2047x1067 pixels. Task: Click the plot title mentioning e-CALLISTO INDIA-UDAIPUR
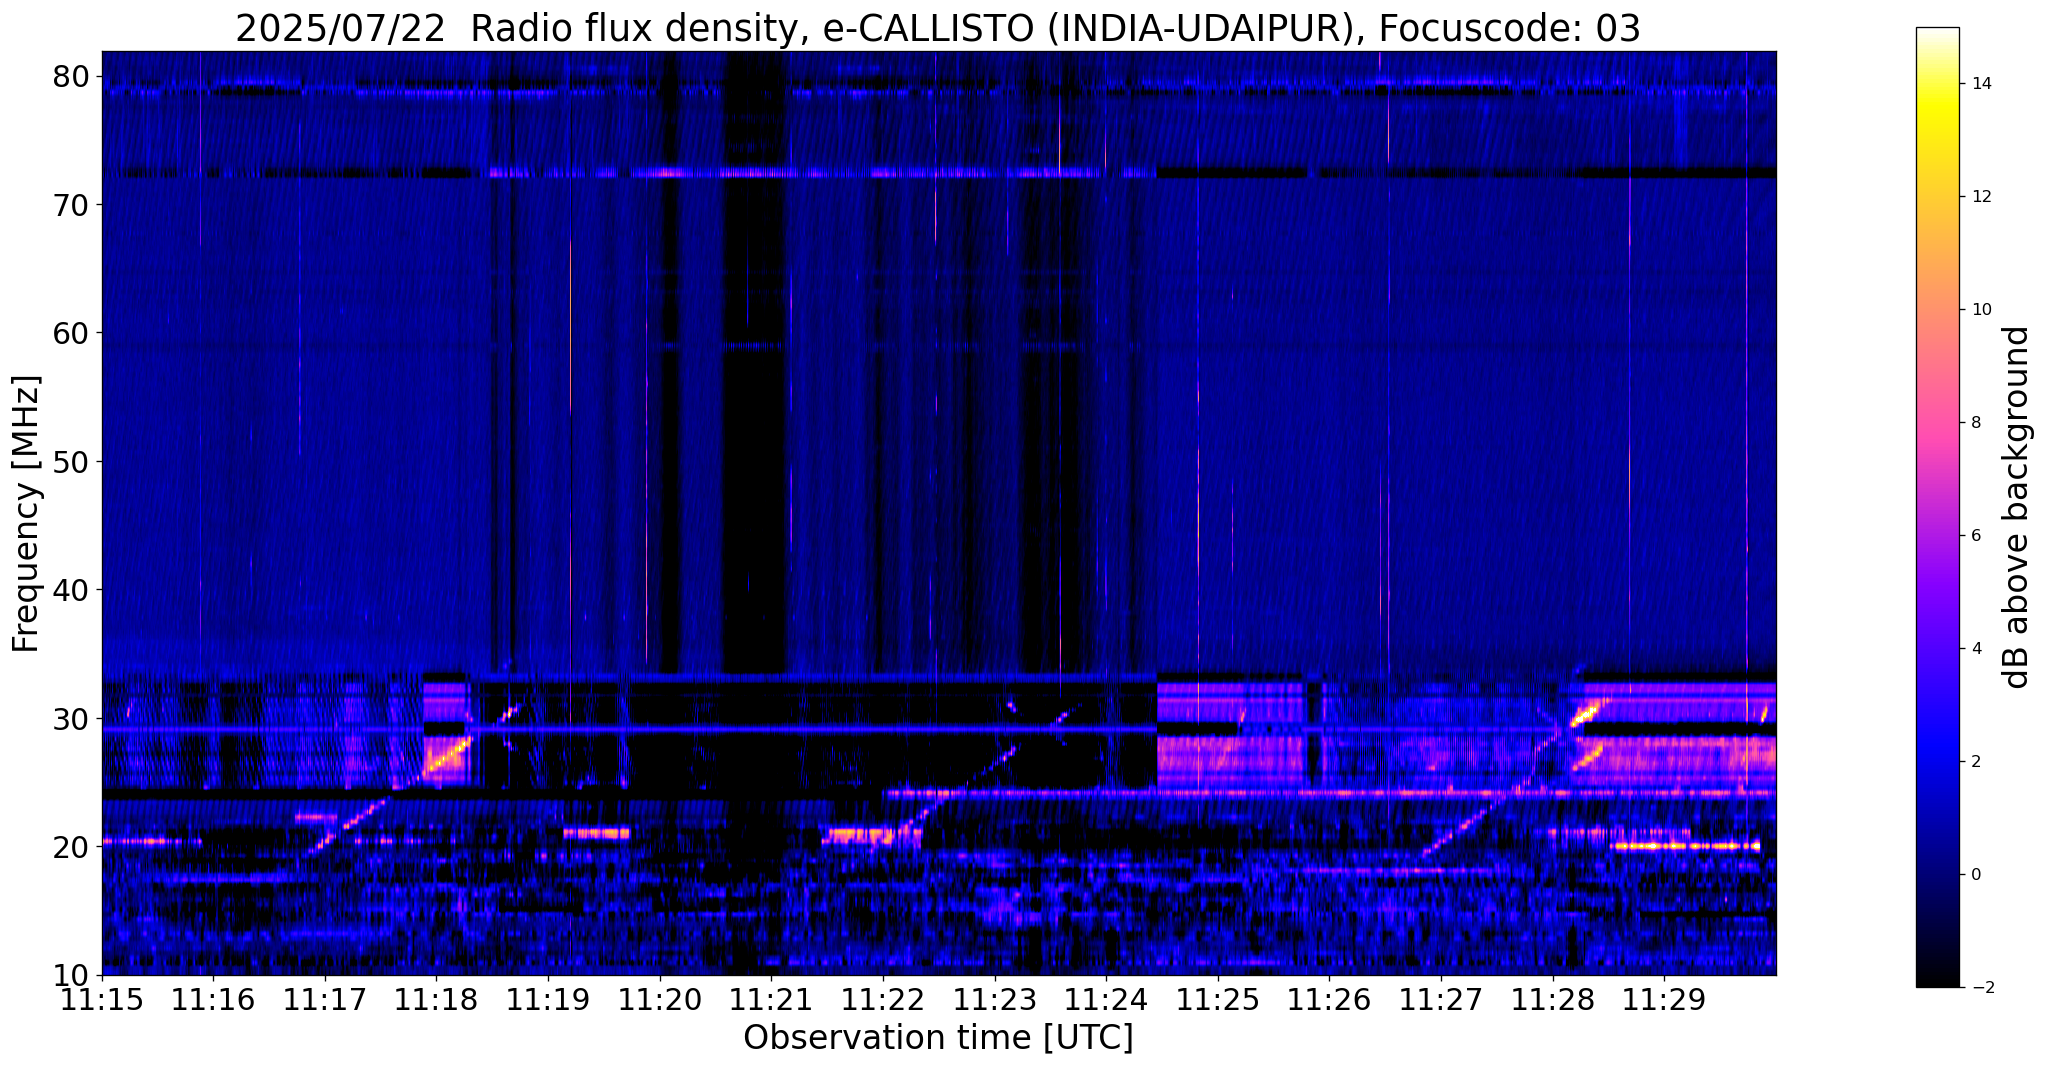pyautogui.click(x=938, y=28)
